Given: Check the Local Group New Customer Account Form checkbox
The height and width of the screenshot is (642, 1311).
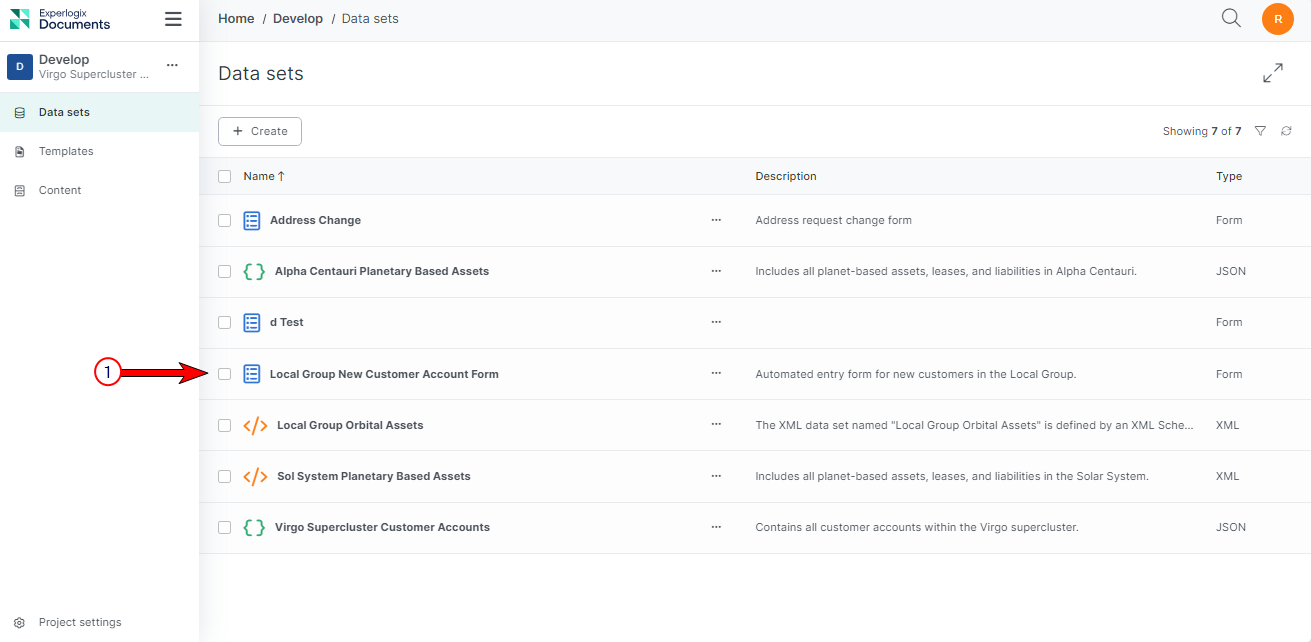Looking at the screenshot, I should pos(225,374).
